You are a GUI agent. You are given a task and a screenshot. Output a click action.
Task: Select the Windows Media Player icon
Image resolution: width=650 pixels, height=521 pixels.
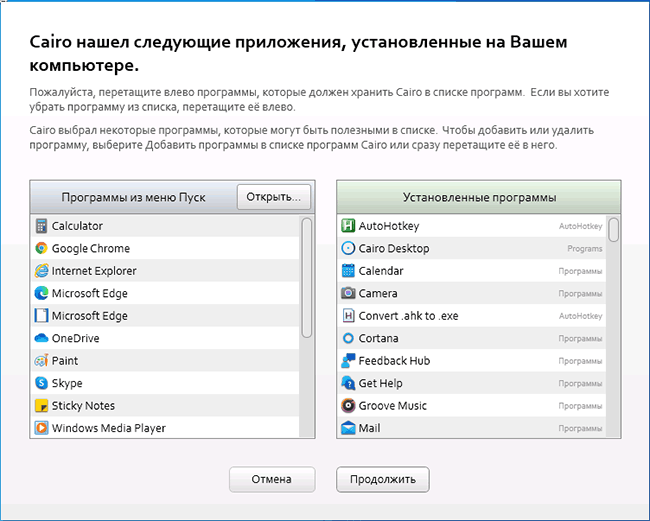[41, 428]
